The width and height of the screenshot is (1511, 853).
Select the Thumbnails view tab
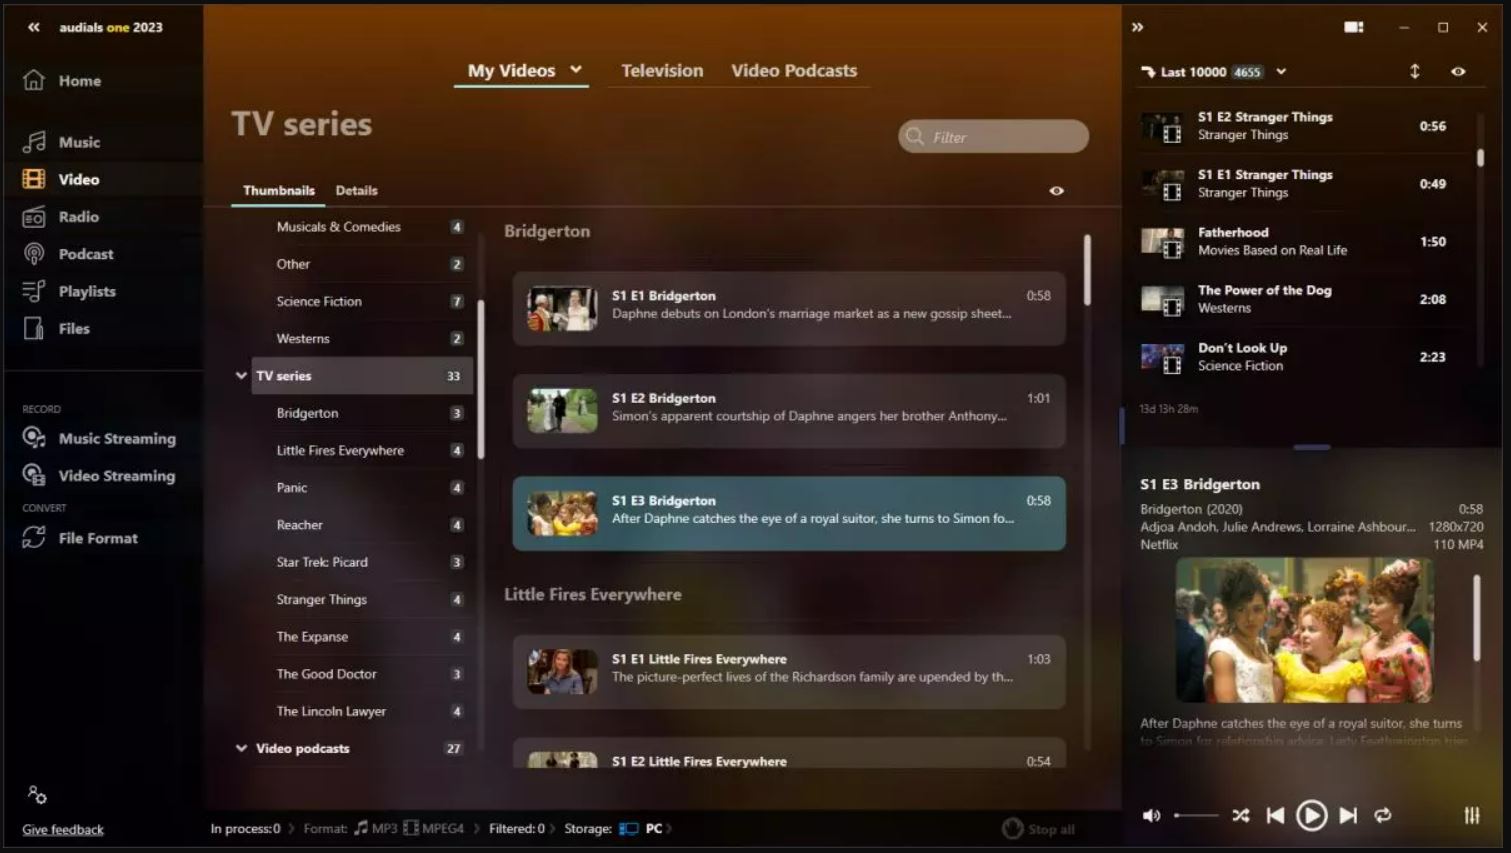pos(279,191)
